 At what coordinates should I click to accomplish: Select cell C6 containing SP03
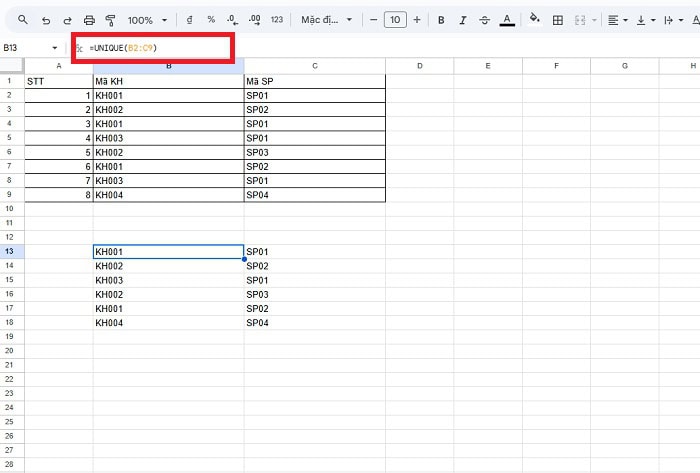pos(315,153)
